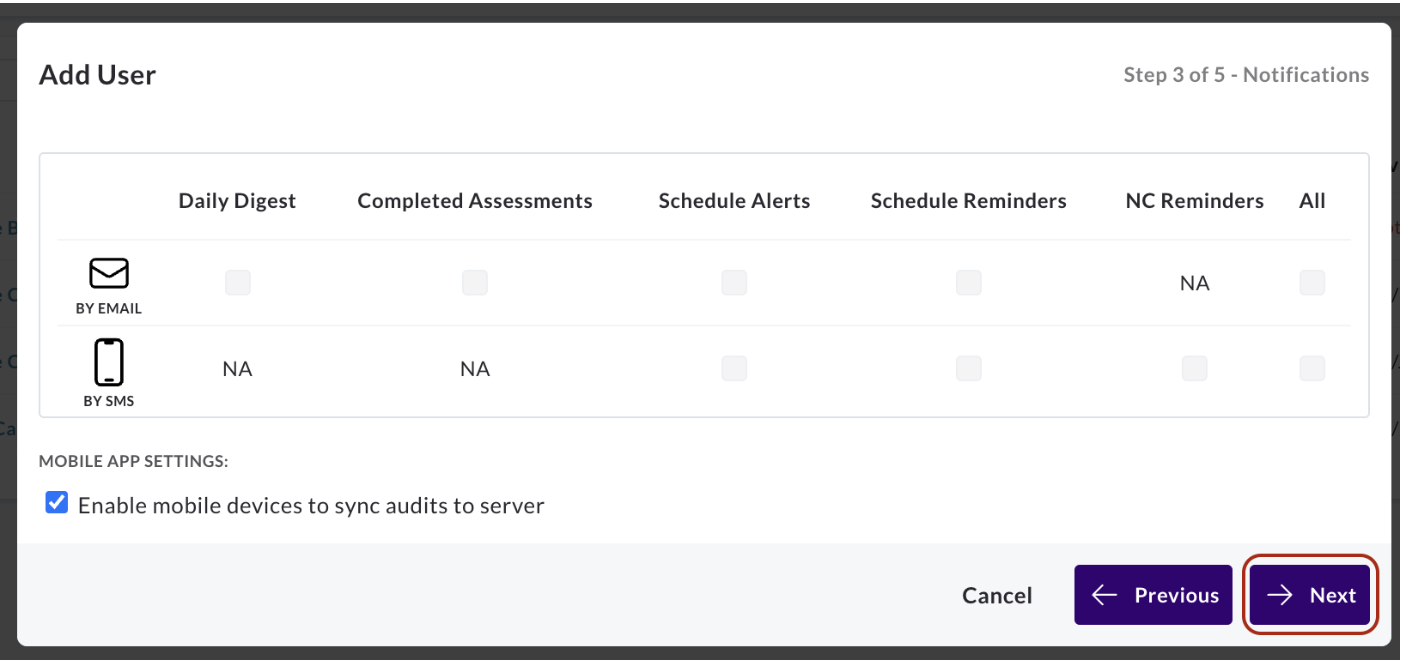Toggle Schedule Alerts by email checkbox
The width and height of the screenshot is (1406, 662).
pos(734,283)
